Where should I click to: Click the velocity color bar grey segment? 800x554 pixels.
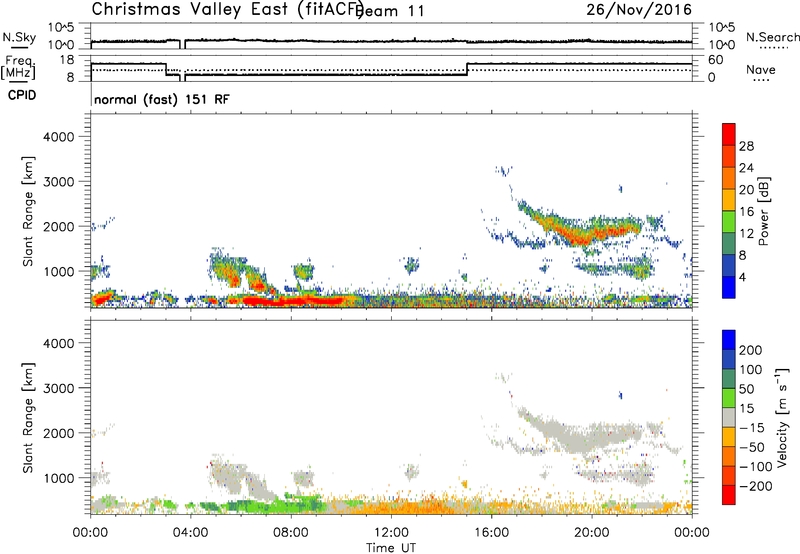[x=729, y=417]
